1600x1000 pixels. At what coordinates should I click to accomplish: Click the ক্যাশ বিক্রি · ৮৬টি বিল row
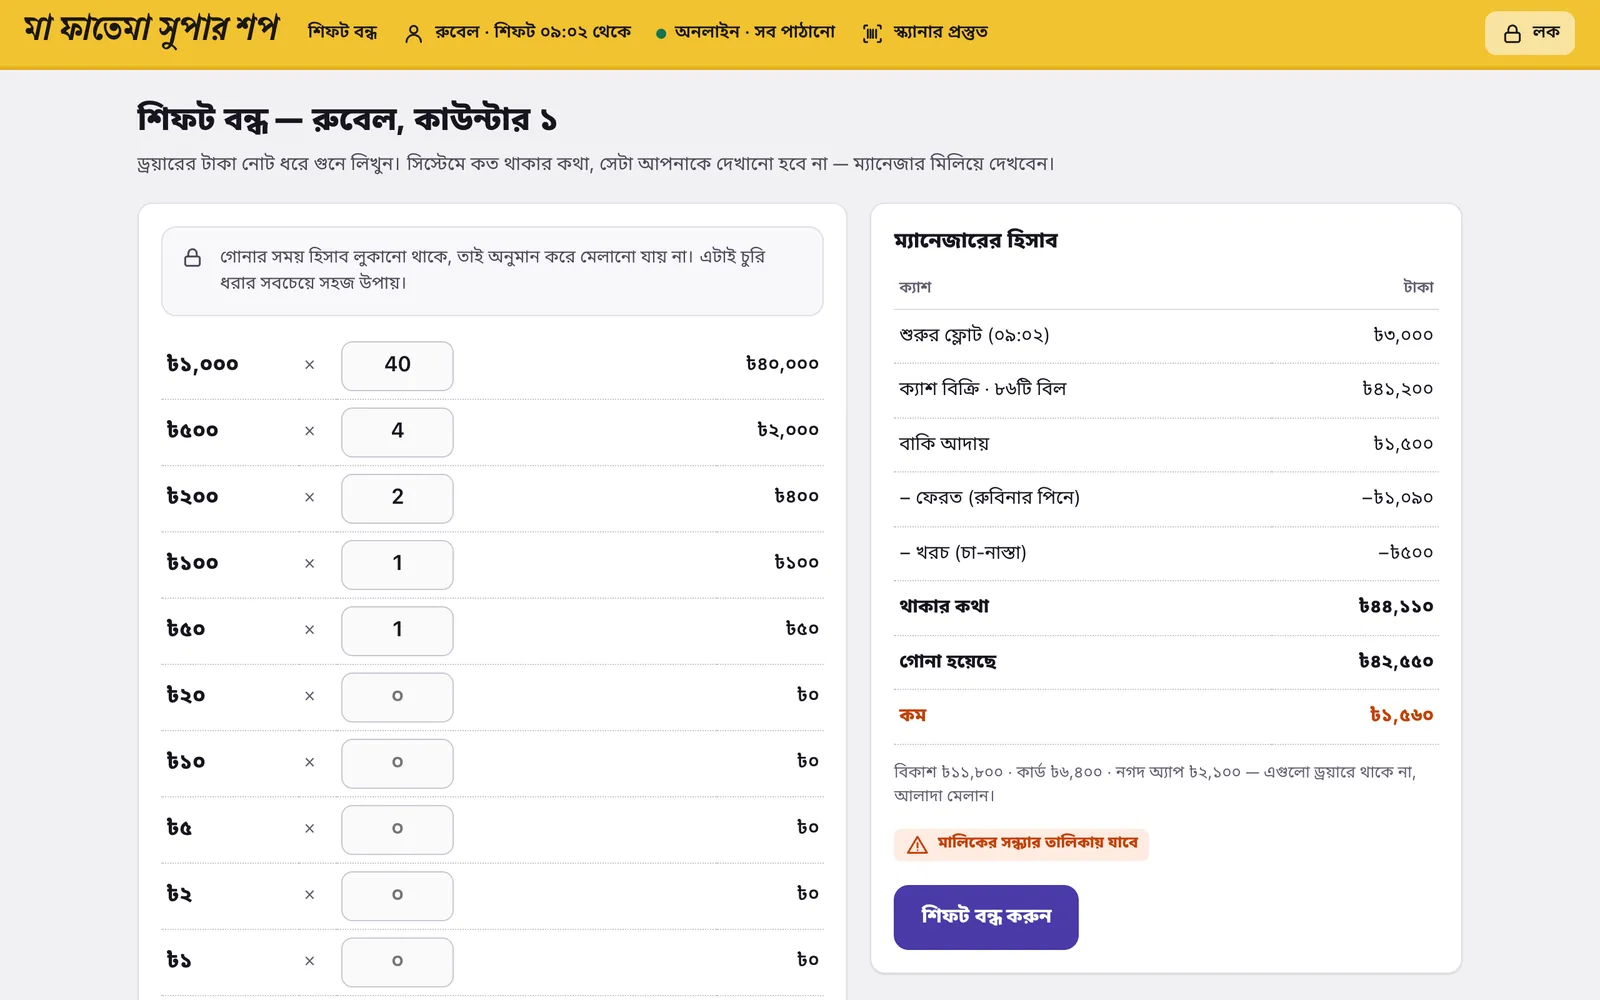tap(1166, 389)
